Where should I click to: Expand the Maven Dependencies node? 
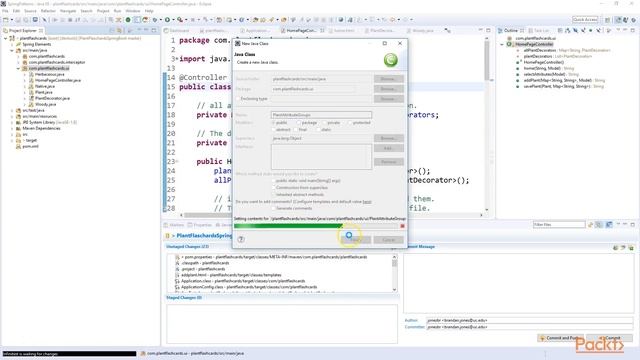click(x=12, y=128)
